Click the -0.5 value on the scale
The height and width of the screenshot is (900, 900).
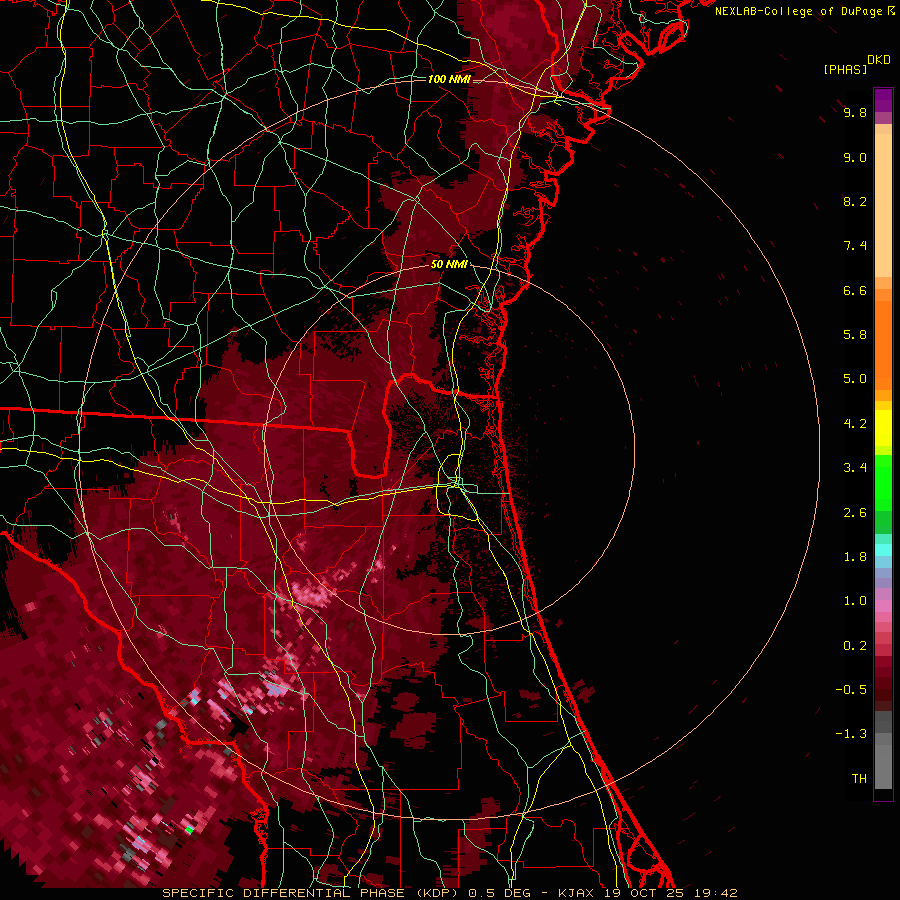pos(851,690)
